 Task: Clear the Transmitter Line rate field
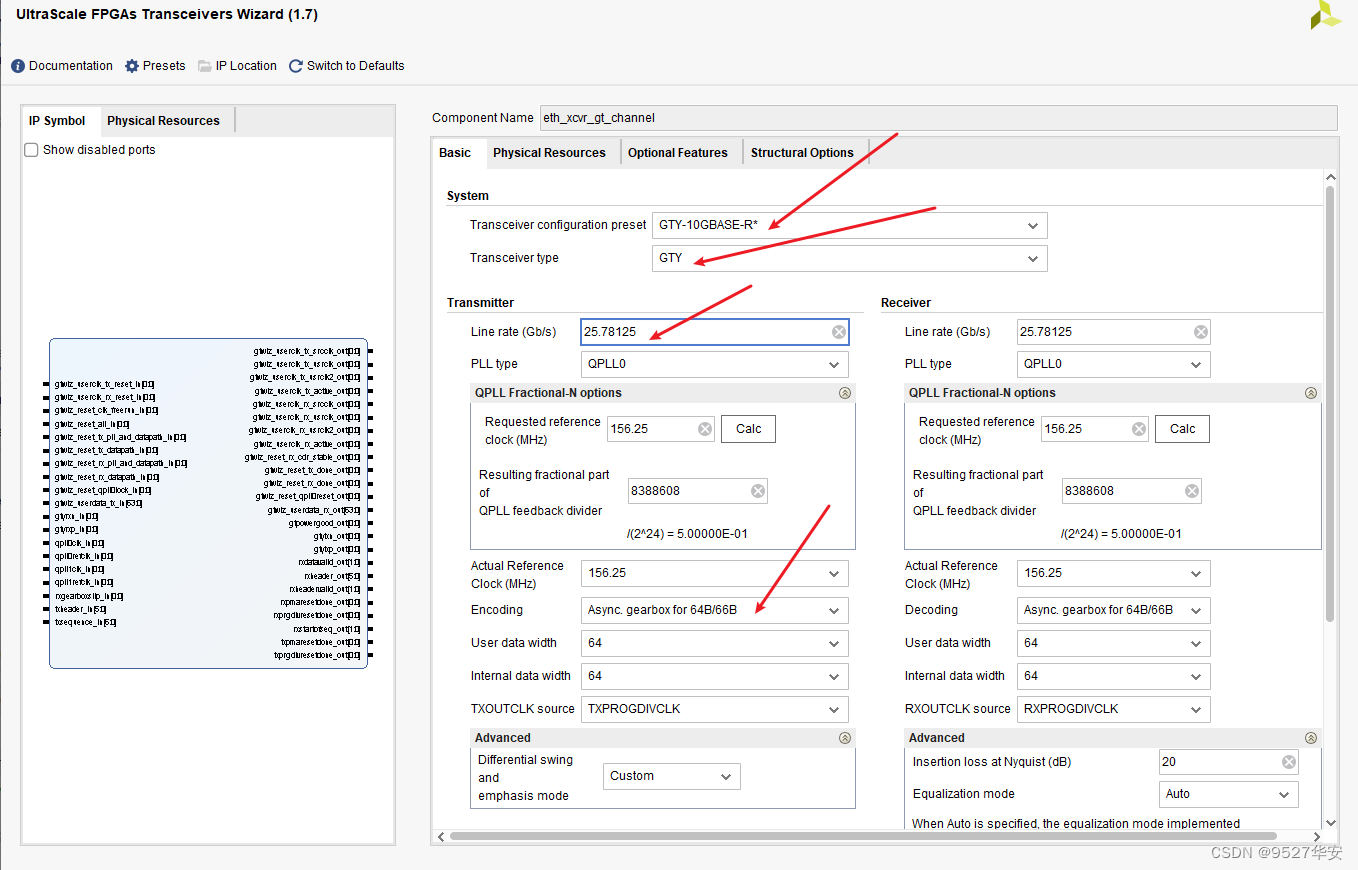839,332
